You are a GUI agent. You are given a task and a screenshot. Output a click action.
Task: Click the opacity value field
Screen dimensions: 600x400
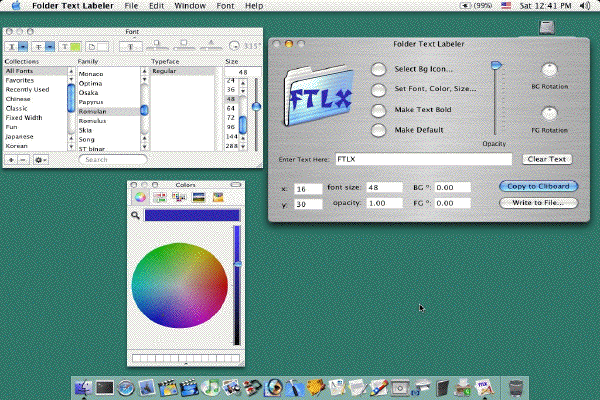point(384,203)
